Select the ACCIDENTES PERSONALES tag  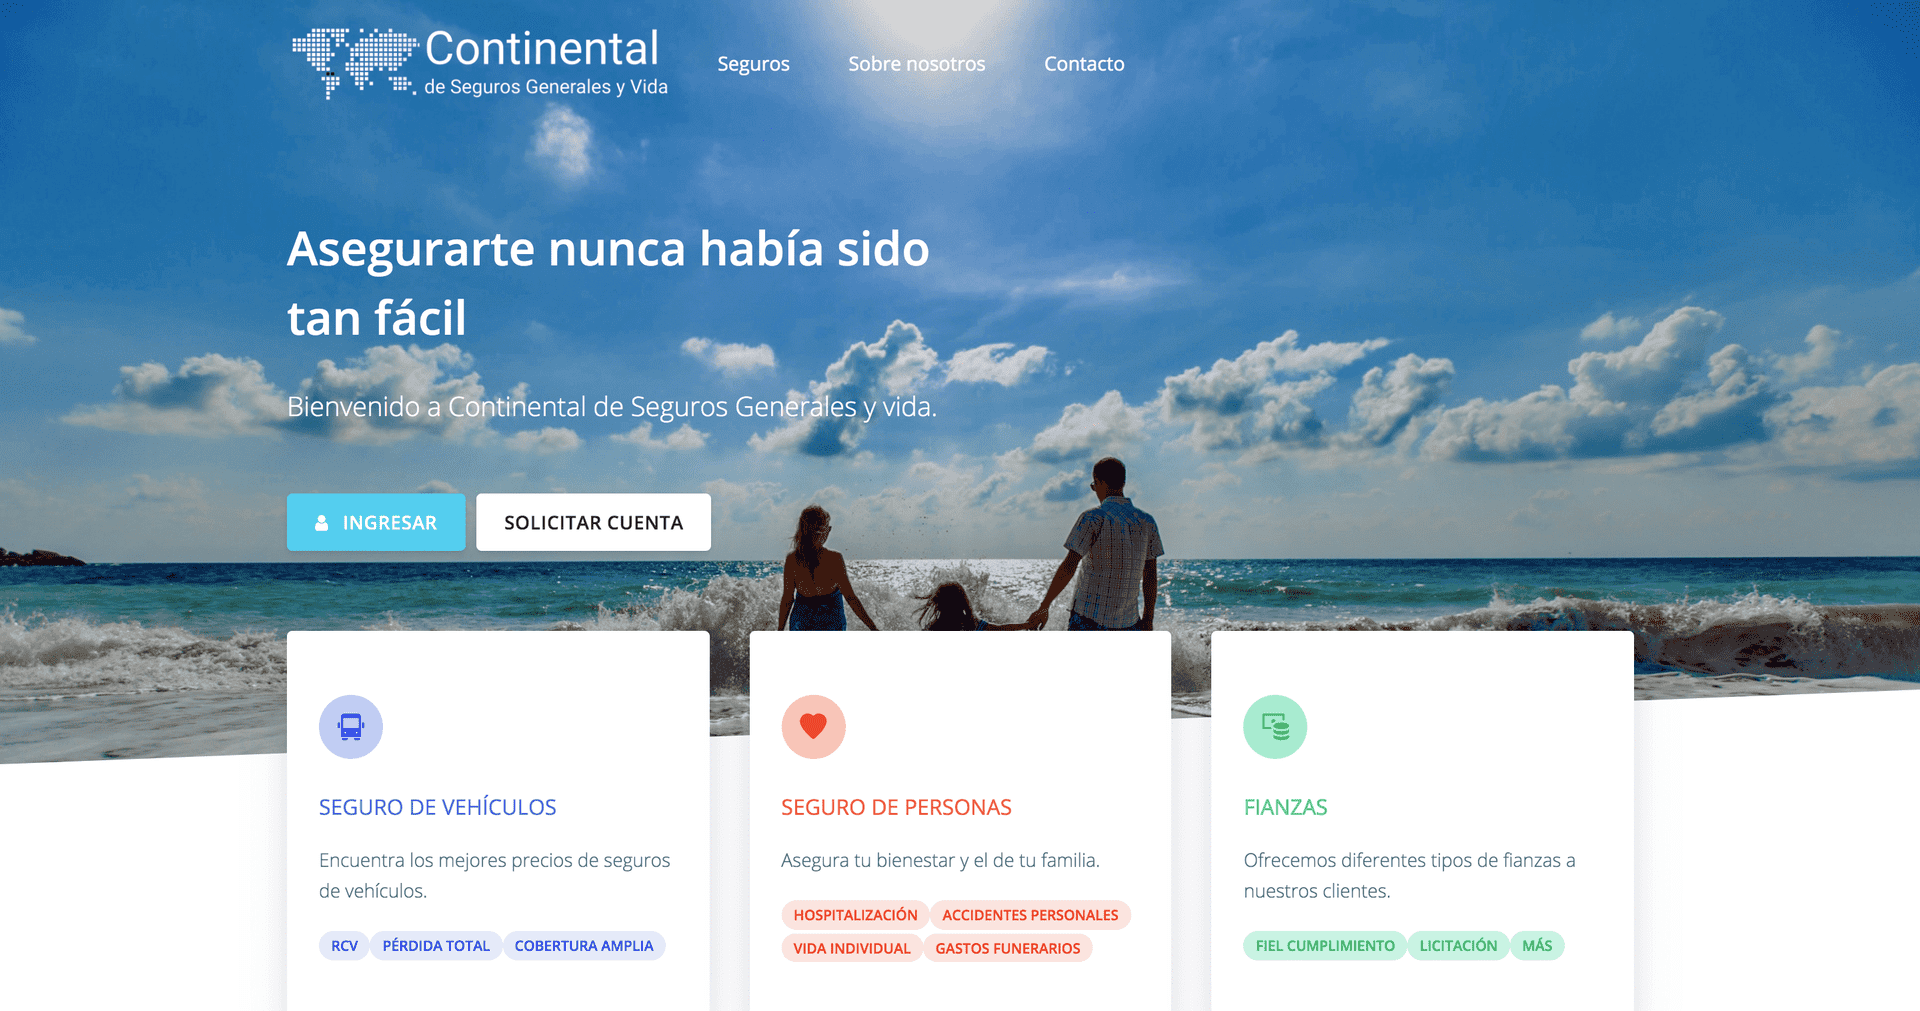pos(1030,915)
